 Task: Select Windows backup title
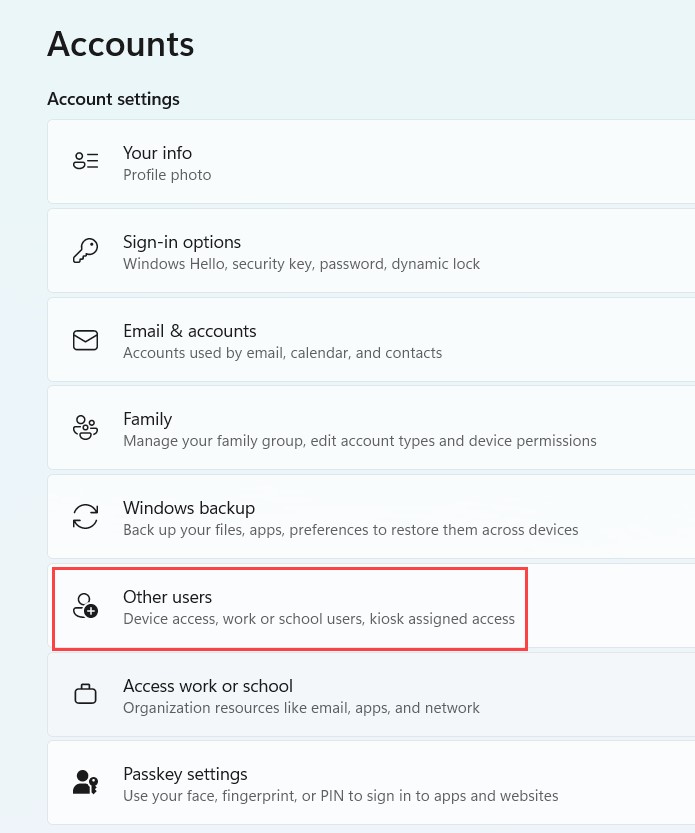click(189, 508)
